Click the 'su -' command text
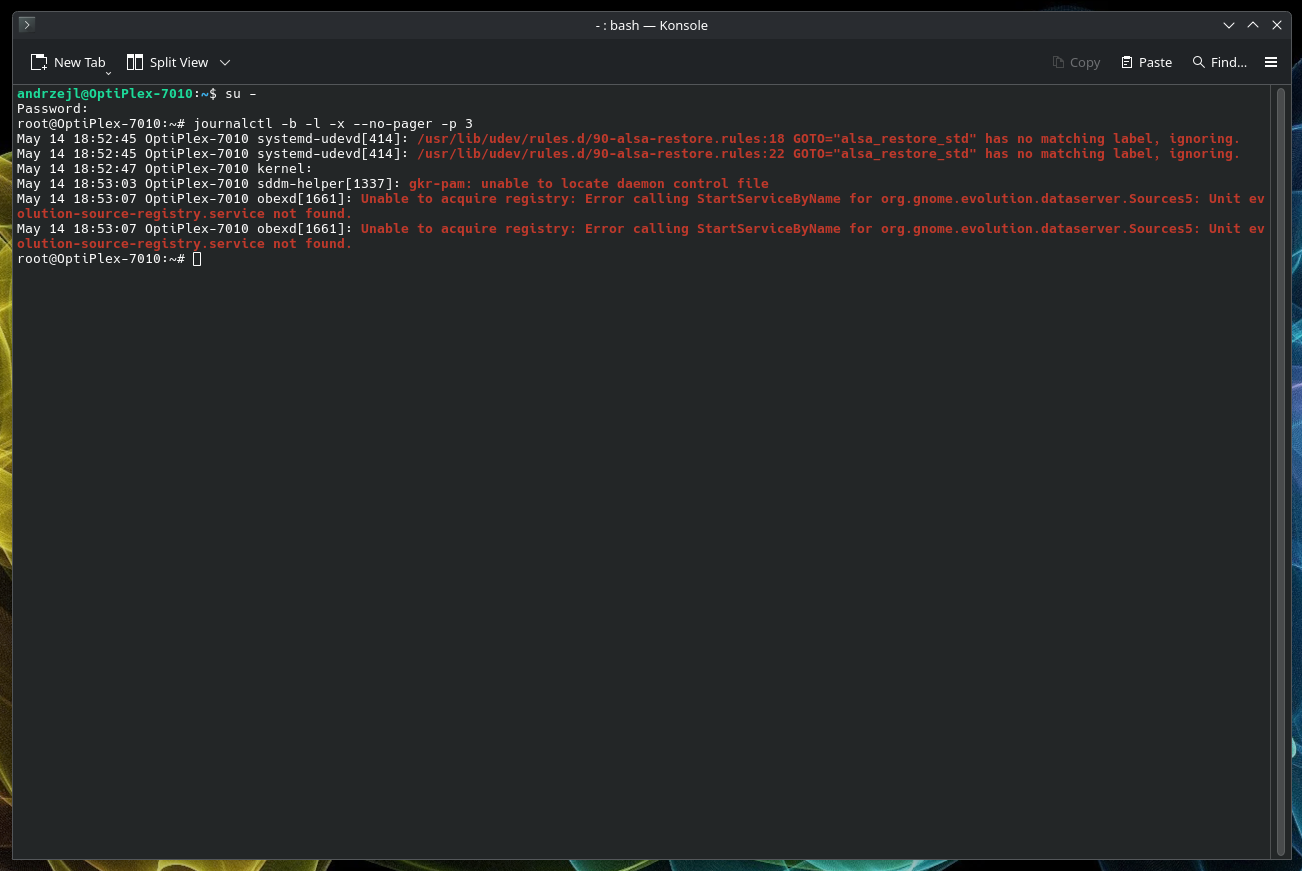The width and height of the screenshot is (1302, 871). pyautogui.click(x=241, y=94)
